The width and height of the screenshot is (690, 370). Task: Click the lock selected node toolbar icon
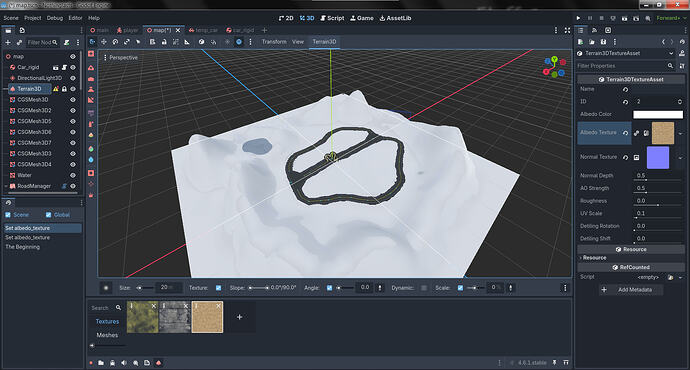click(x=164, y=42)
